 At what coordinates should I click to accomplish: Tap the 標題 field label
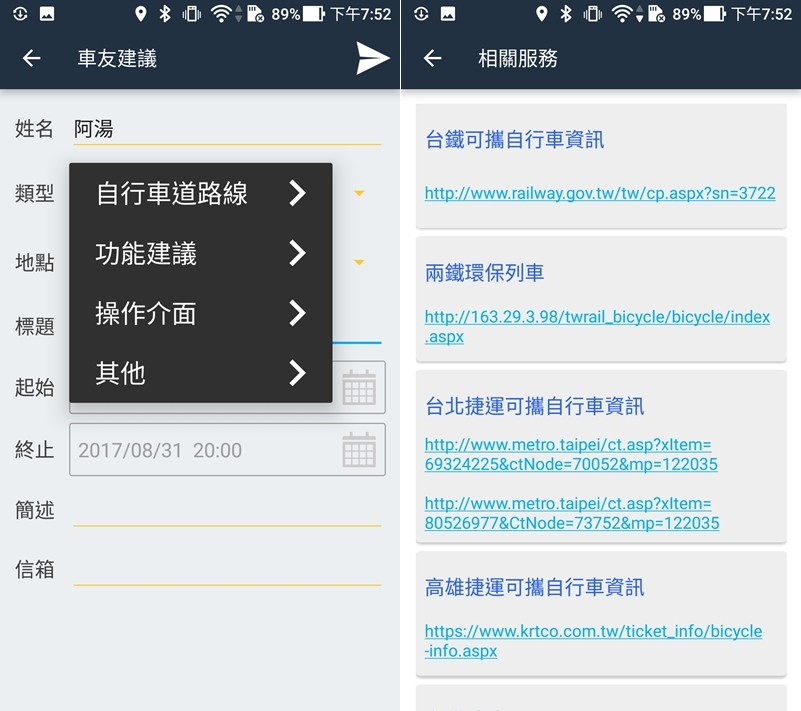[34, 326]
